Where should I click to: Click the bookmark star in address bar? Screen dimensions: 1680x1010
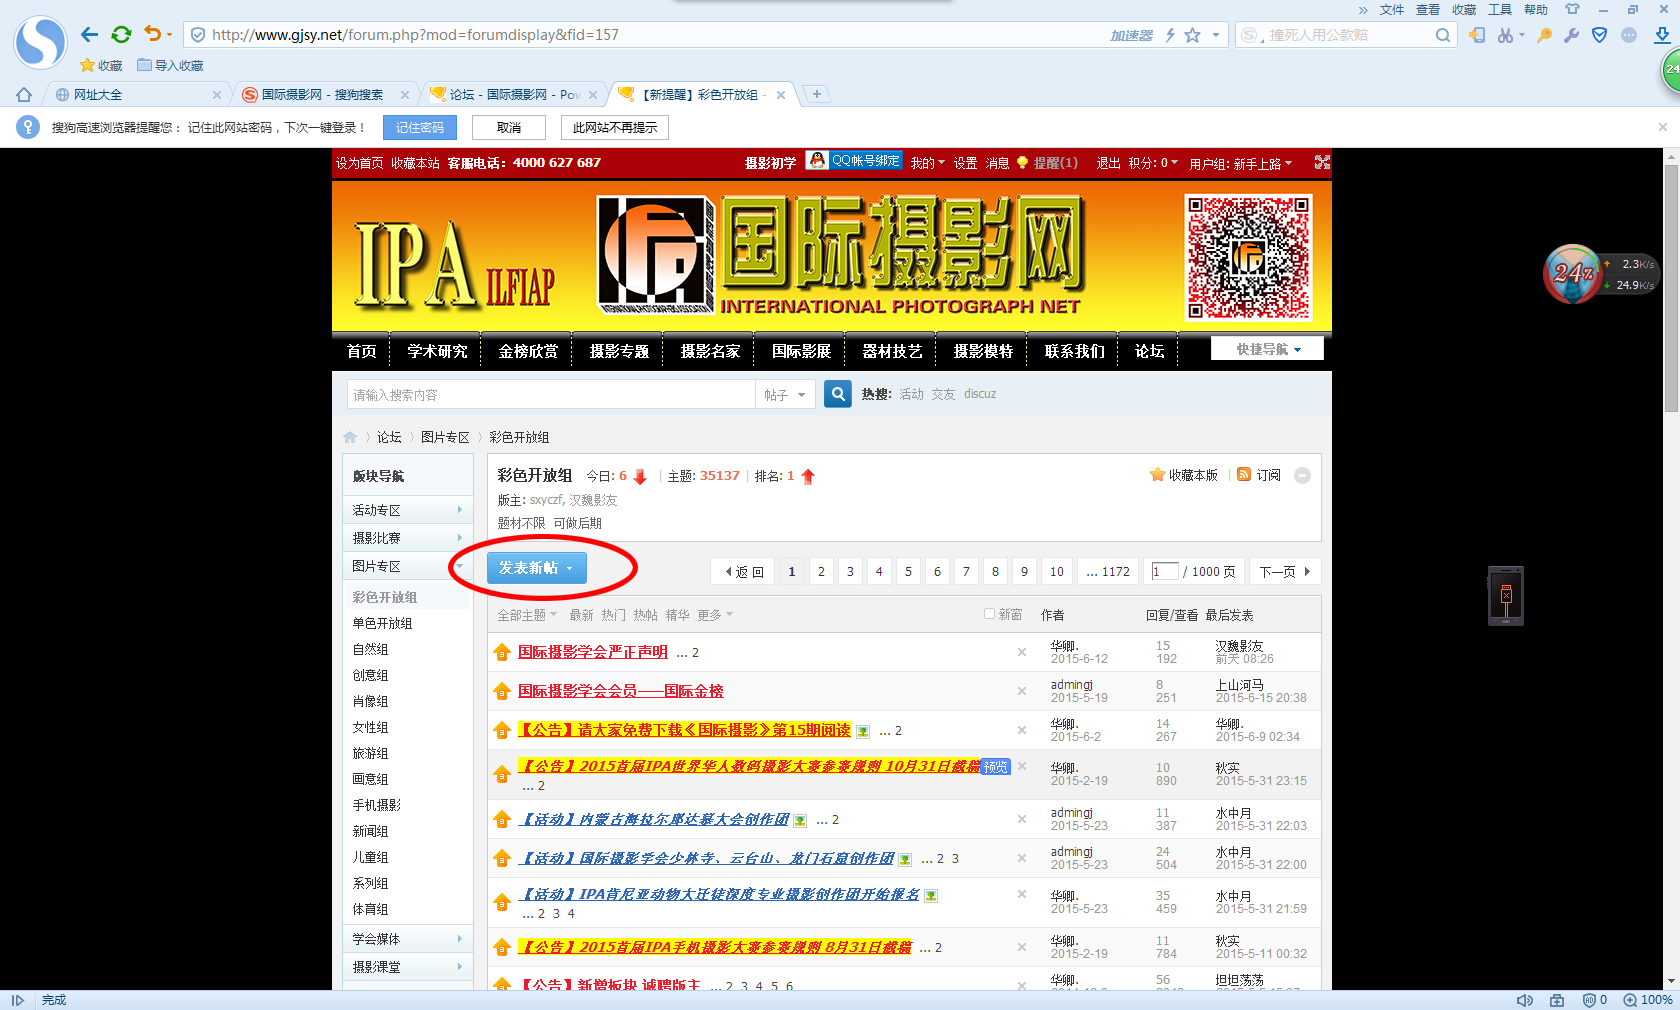point(1192,35)
